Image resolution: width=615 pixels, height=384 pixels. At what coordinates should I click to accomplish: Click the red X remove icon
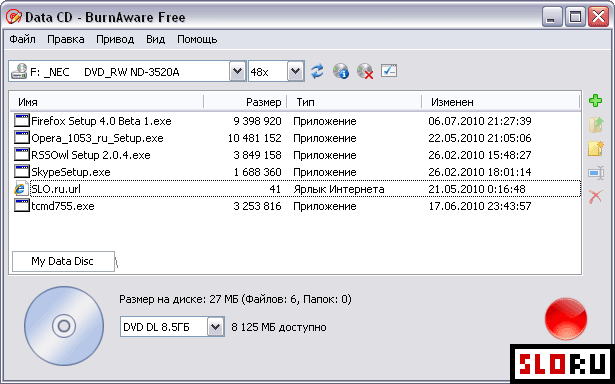coord(595,196)
